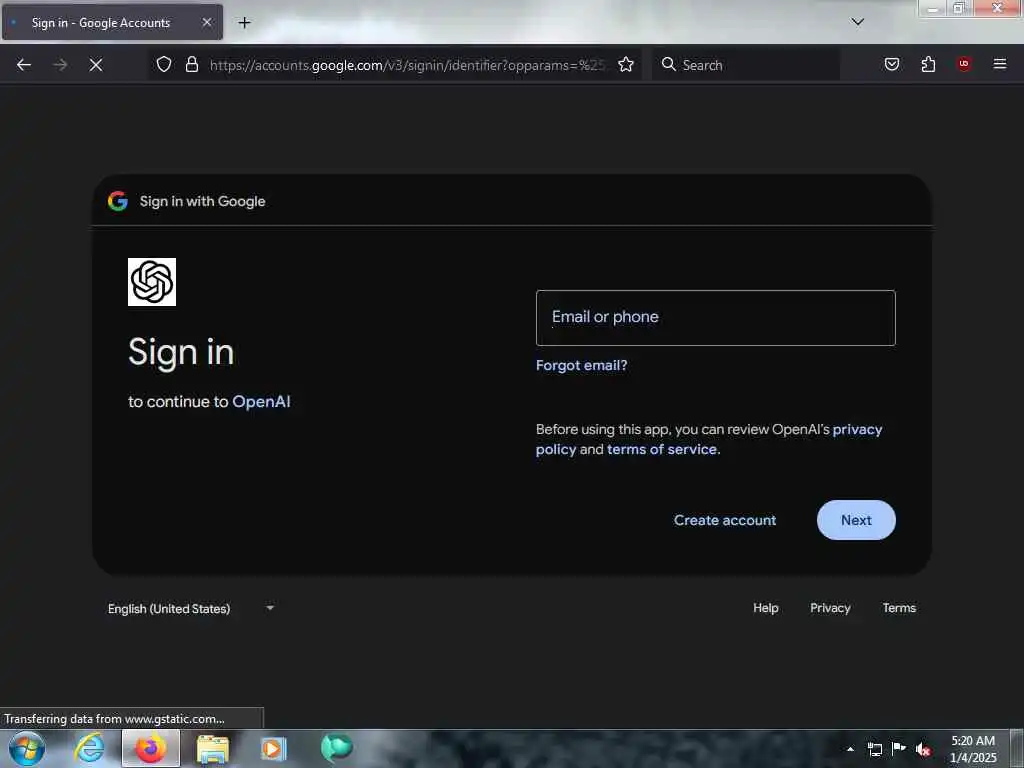Open Windows Media Player from taskbar
The height and width of the screenshot is (768, 1024).
274,748
